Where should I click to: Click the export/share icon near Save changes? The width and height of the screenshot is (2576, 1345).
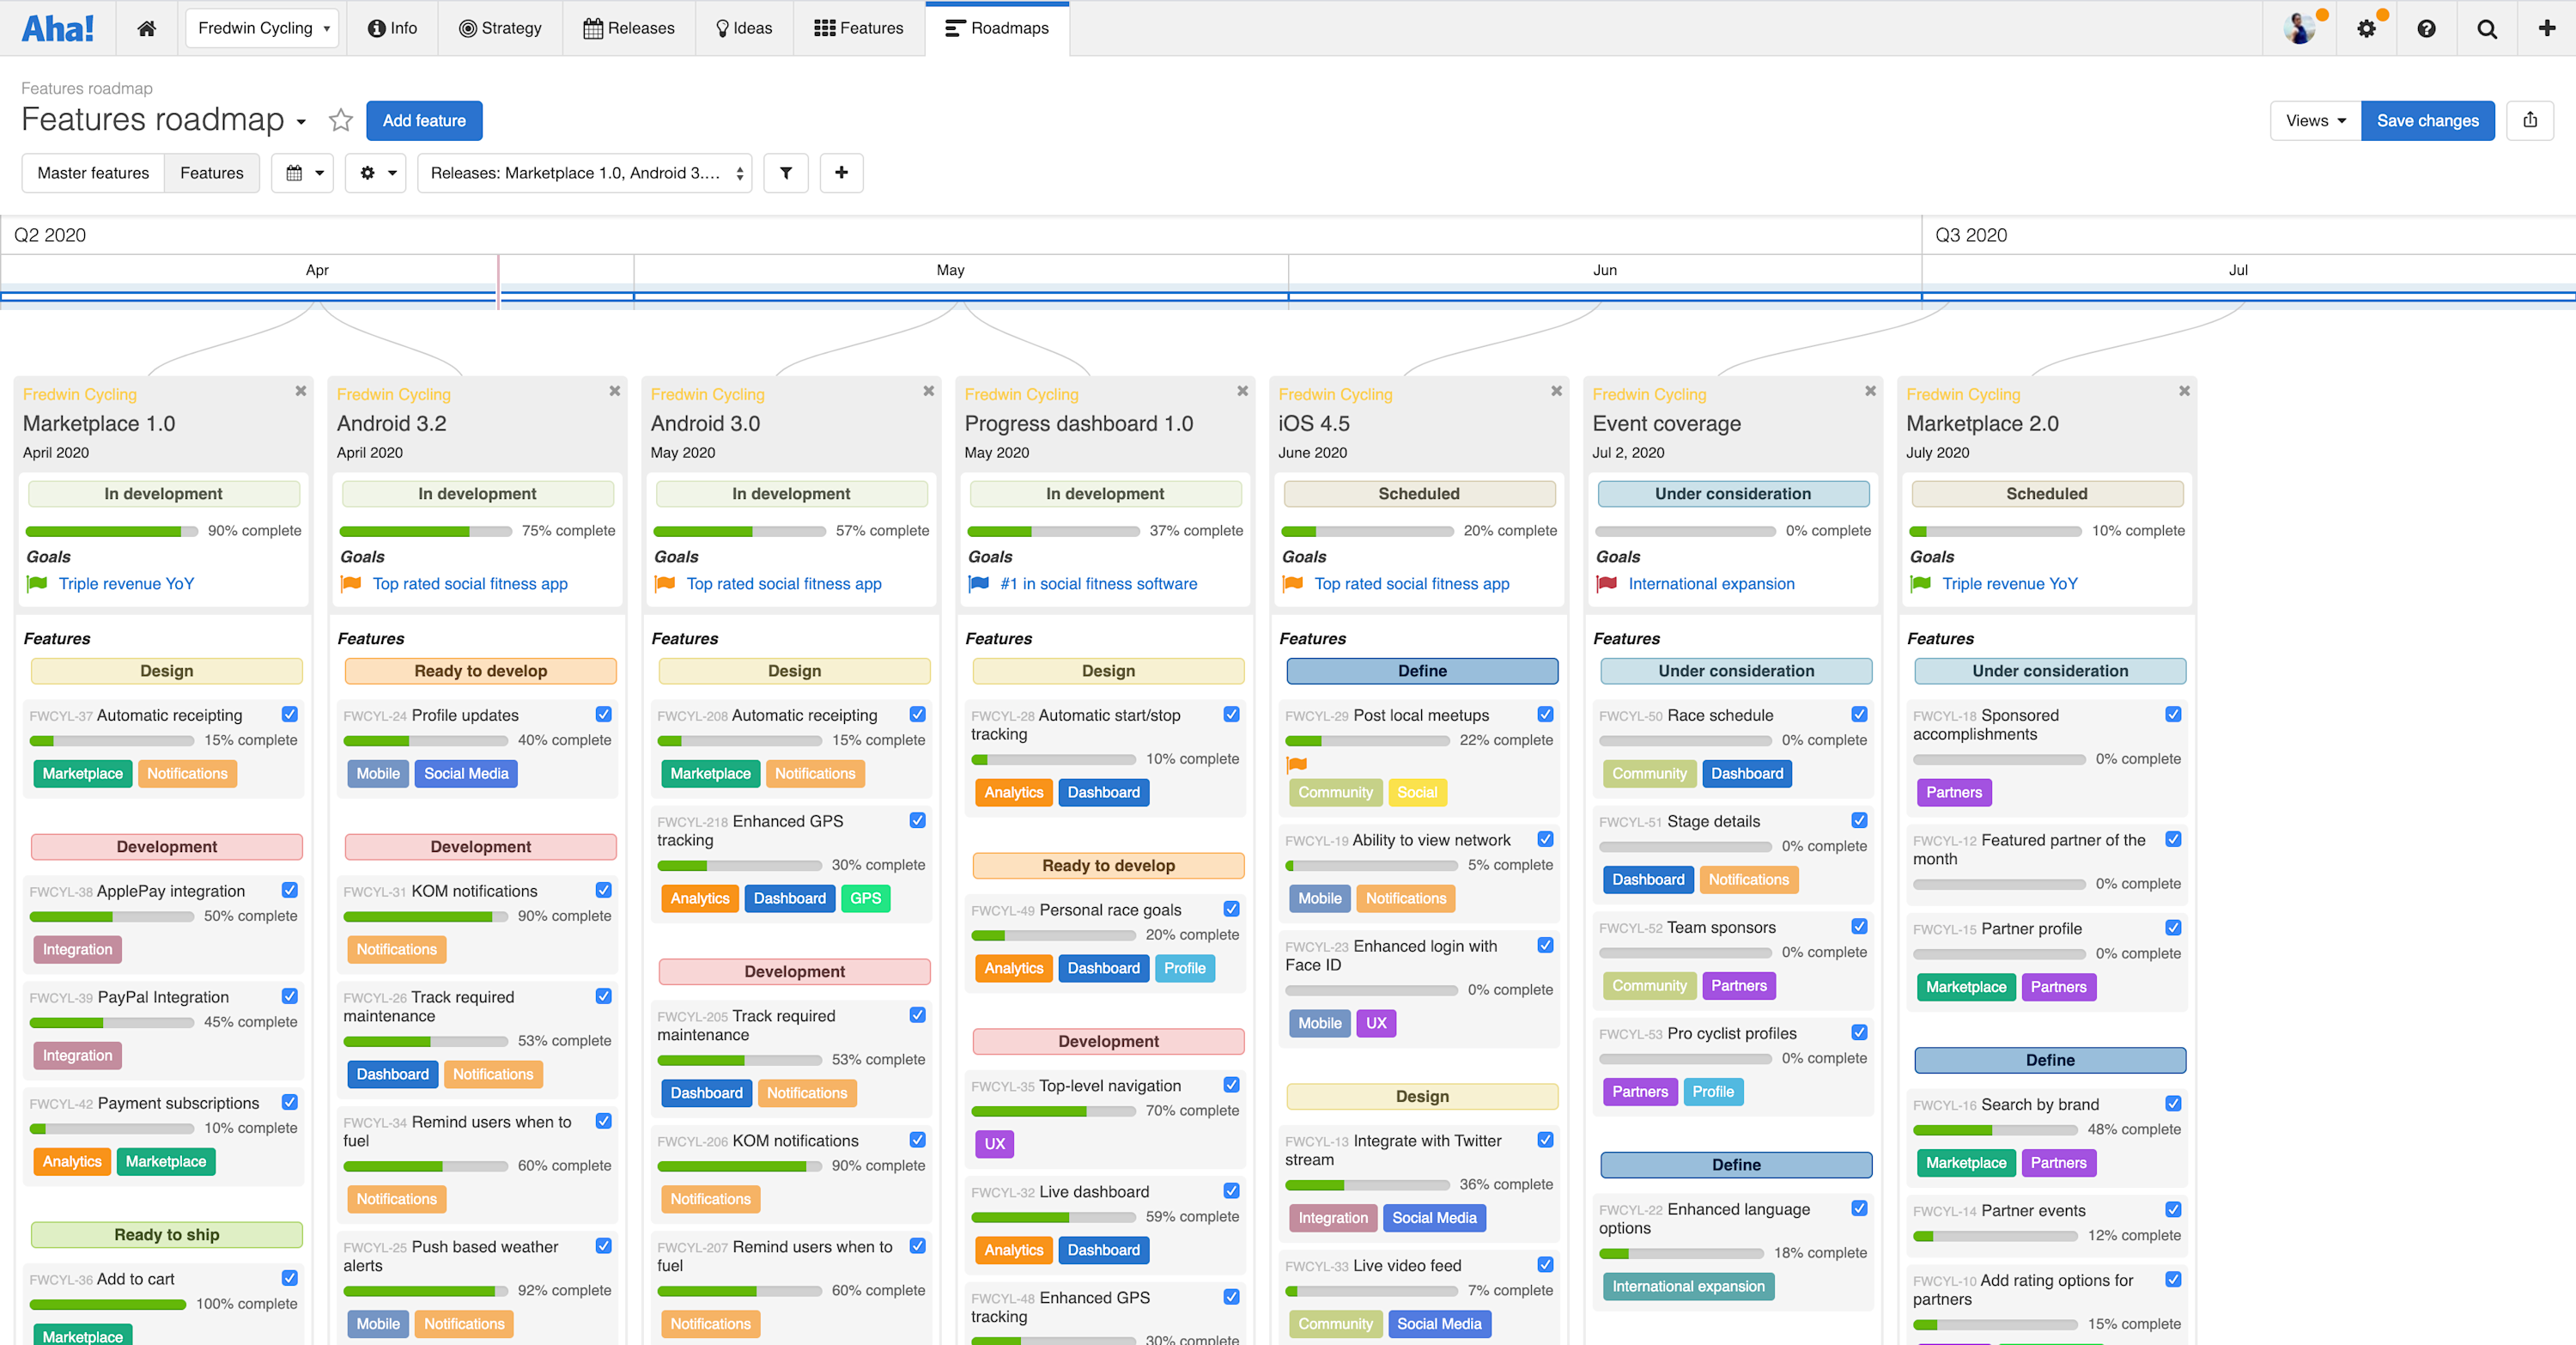(x=2531, y=120)
